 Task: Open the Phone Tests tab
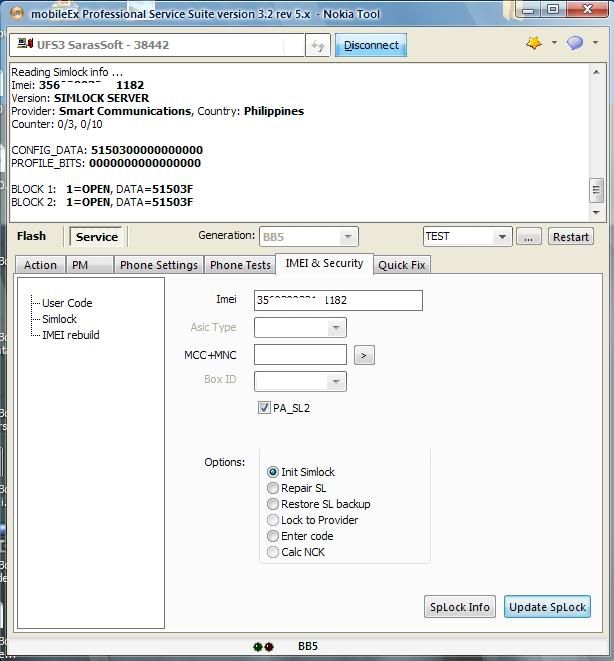(x=240, y=265)
